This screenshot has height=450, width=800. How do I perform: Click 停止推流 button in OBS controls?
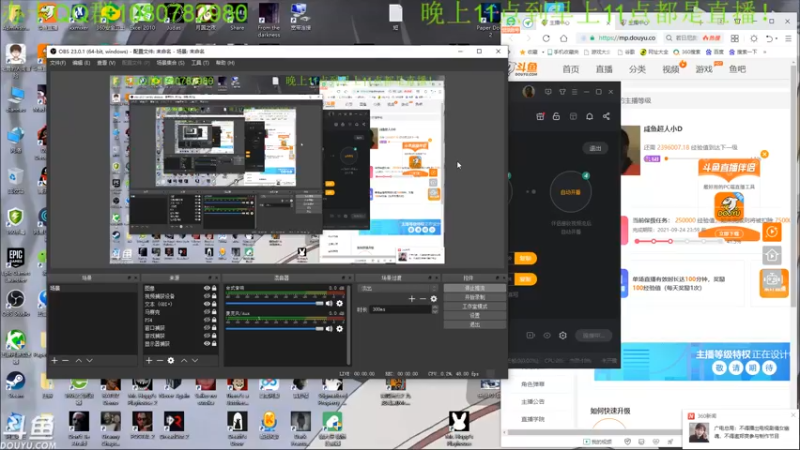474,288
